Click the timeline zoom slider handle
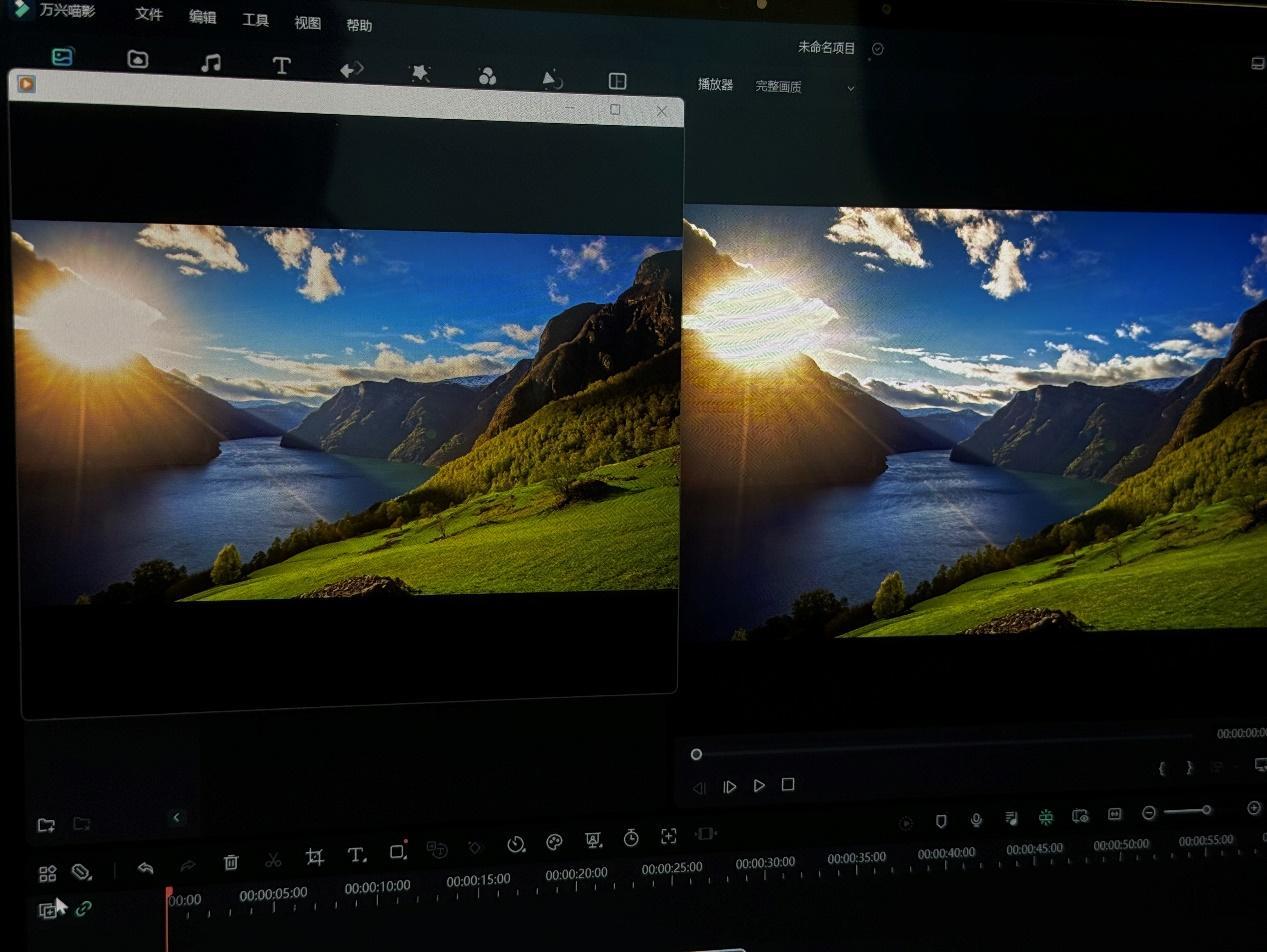Viewport: 1267px width, 952px height. (1206, 810)
